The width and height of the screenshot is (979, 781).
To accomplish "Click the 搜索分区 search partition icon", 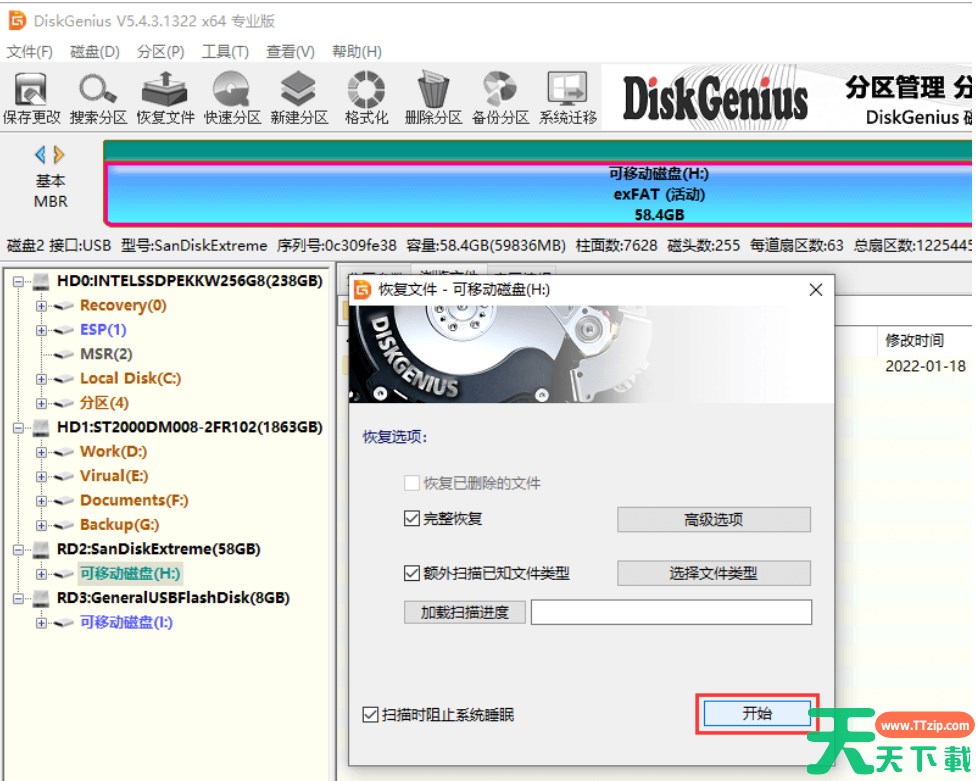I will click(x=98, y=99).
